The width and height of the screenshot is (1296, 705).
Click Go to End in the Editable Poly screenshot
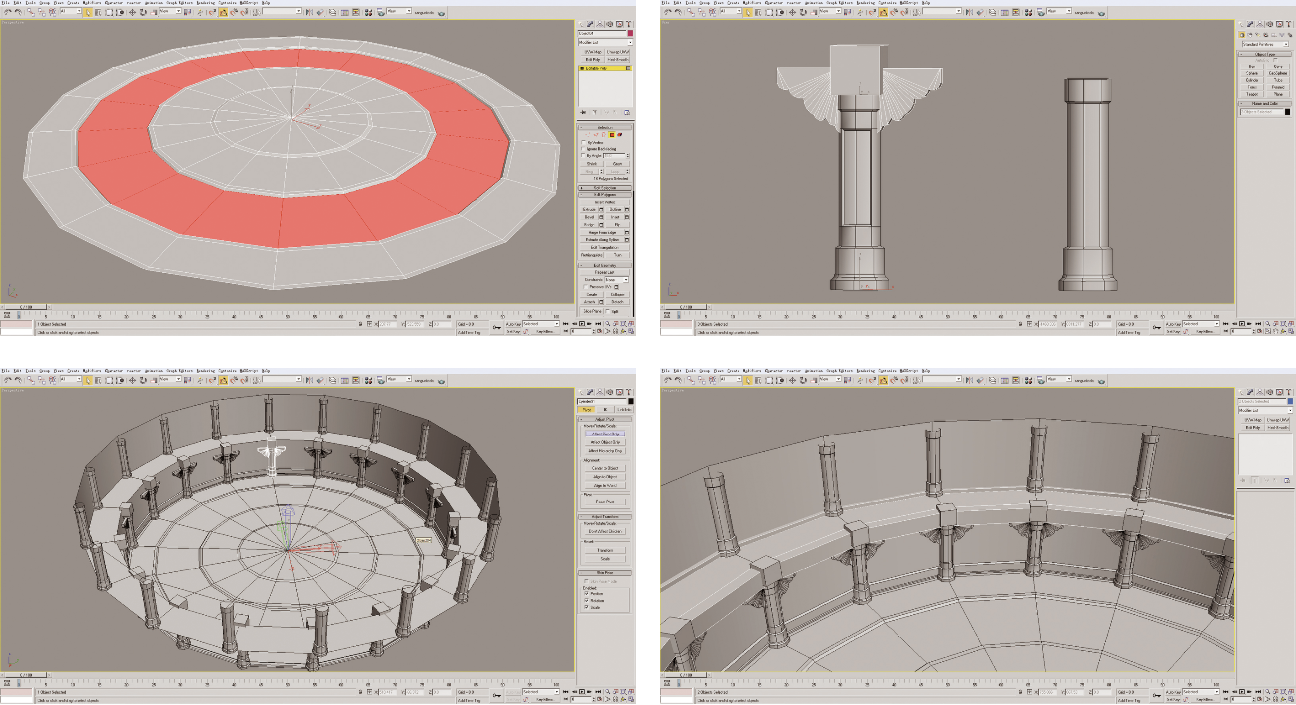click(598, 324)
